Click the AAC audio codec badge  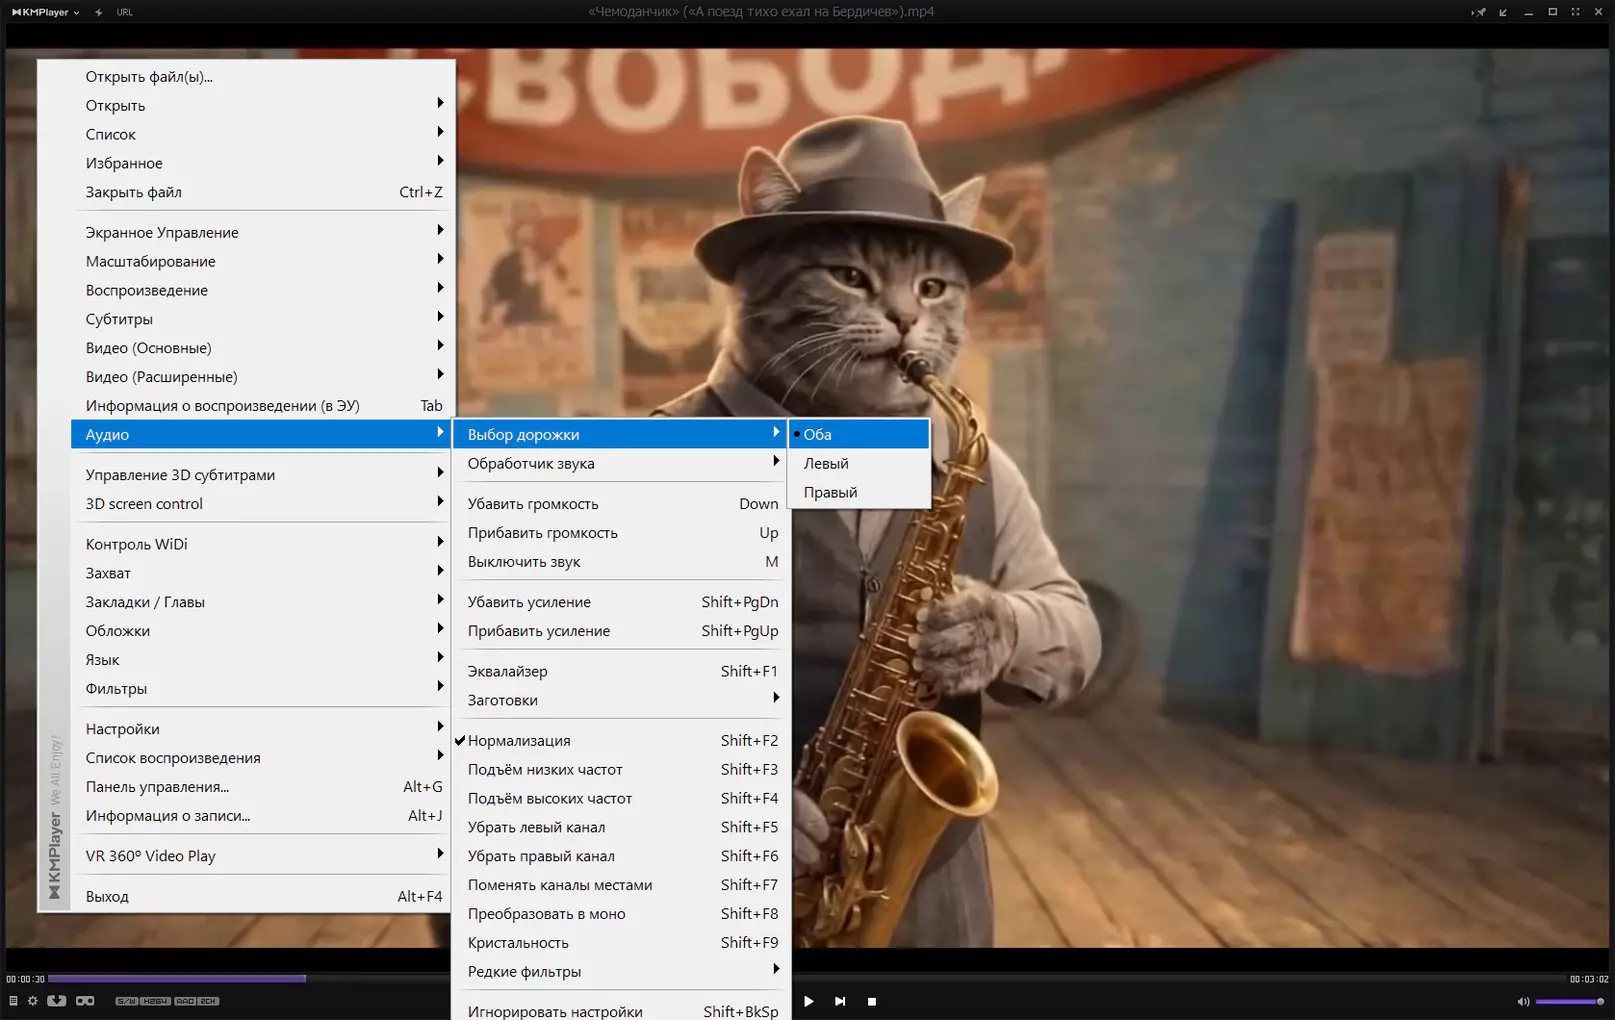[185, 1001]
